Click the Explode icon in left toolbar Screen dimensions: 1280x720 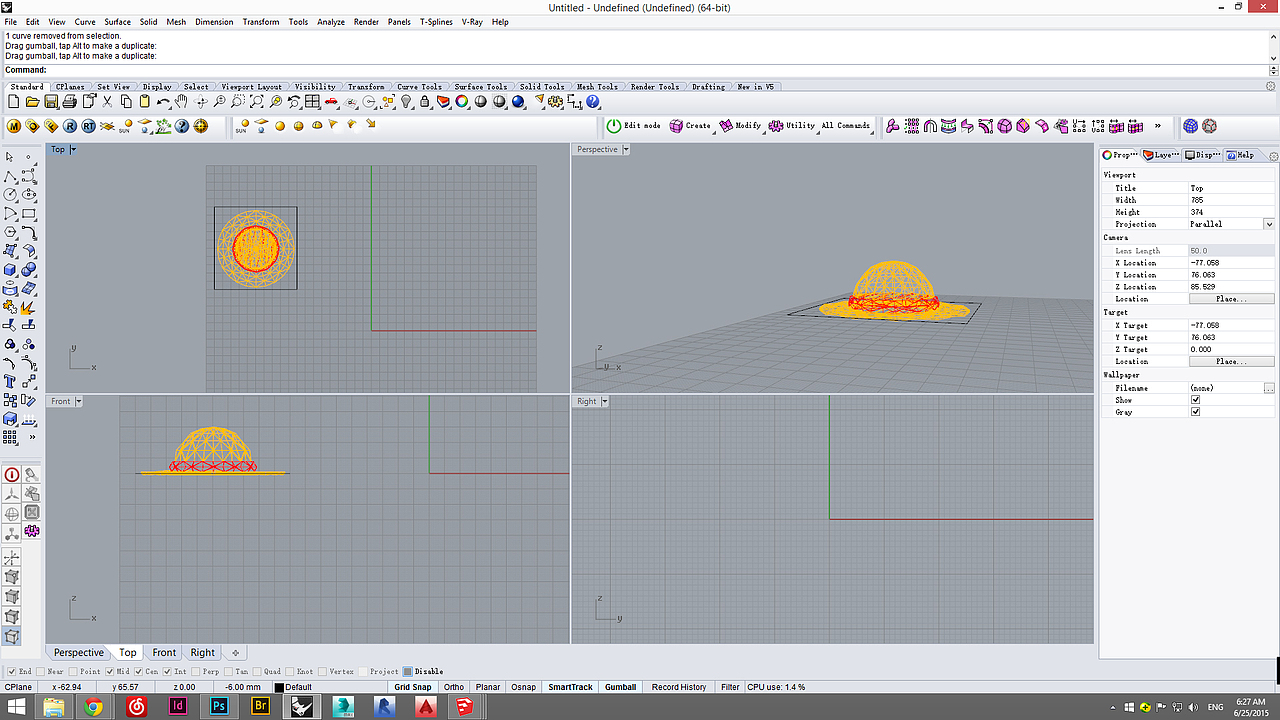[x=29, y=308]
